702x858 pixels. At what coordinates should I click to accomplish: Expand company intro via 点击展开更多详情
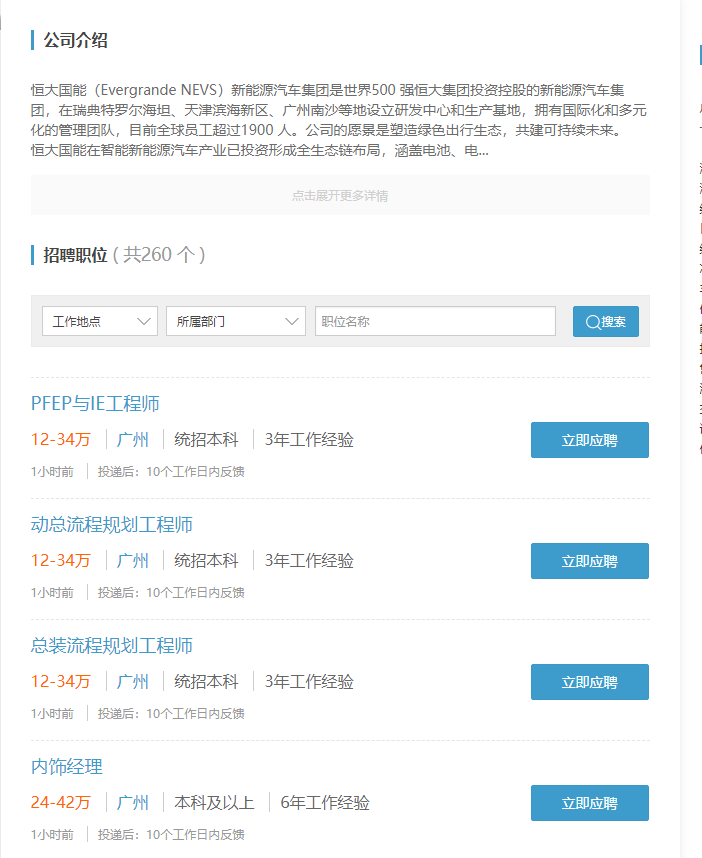[340, 195]
